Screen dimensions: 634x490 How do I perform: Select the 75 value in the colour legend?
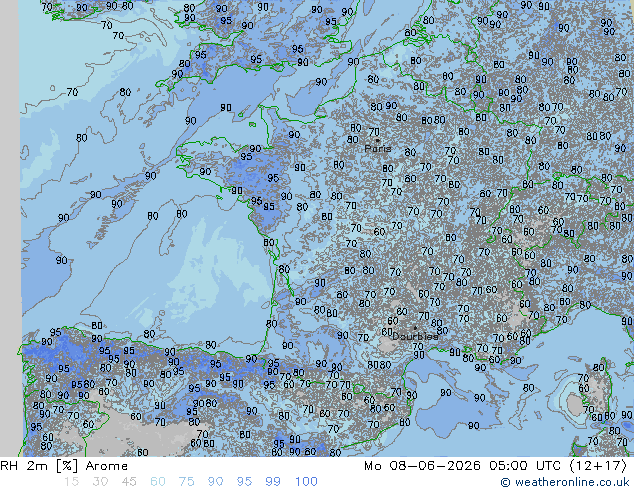(x=186, y=482)
